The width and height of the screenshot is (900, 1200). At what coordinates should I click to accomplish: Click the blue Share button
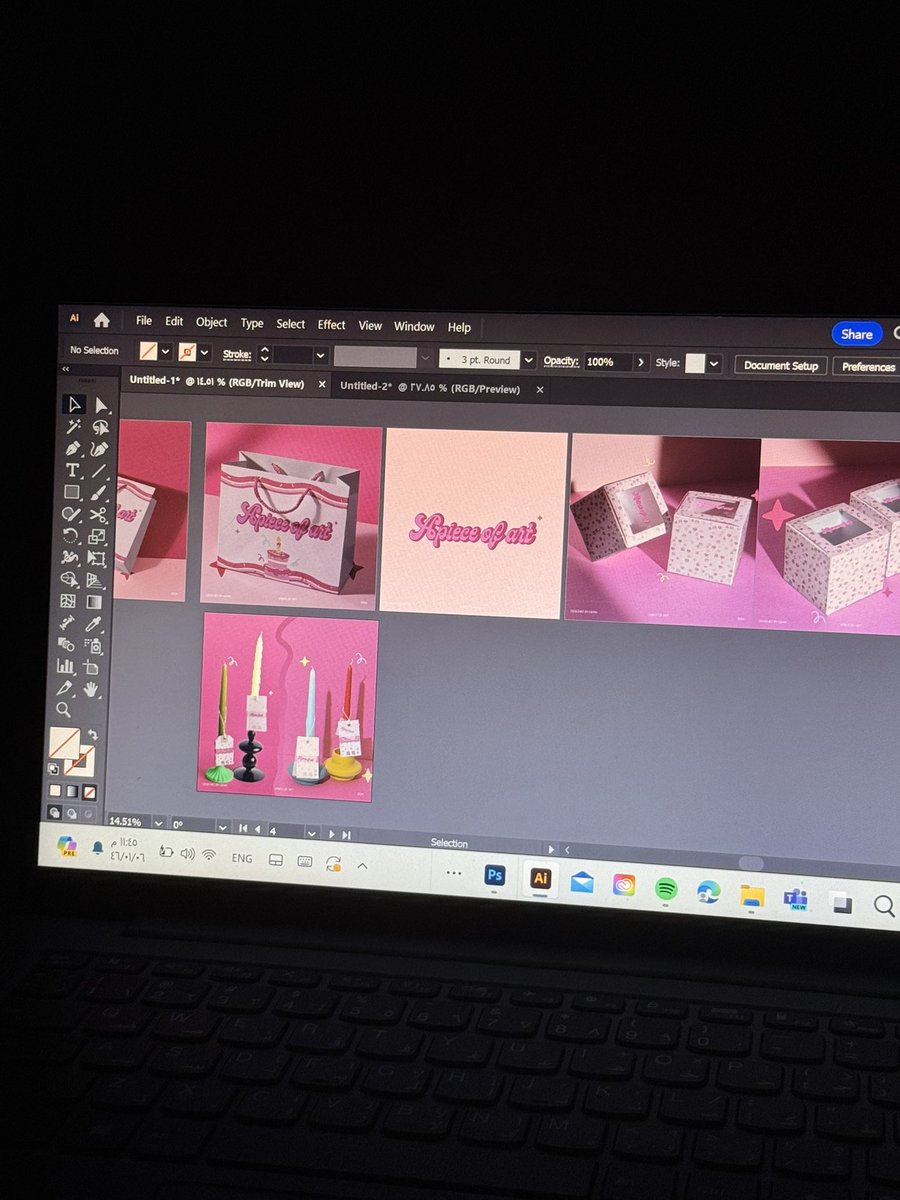tap(857, 334)
